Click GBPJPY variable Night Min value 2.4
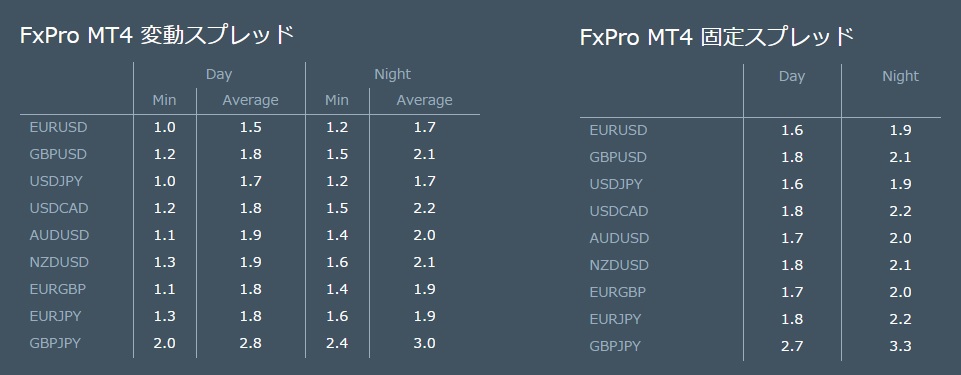This screenshot has height=375, width=961. coord(336,343)
